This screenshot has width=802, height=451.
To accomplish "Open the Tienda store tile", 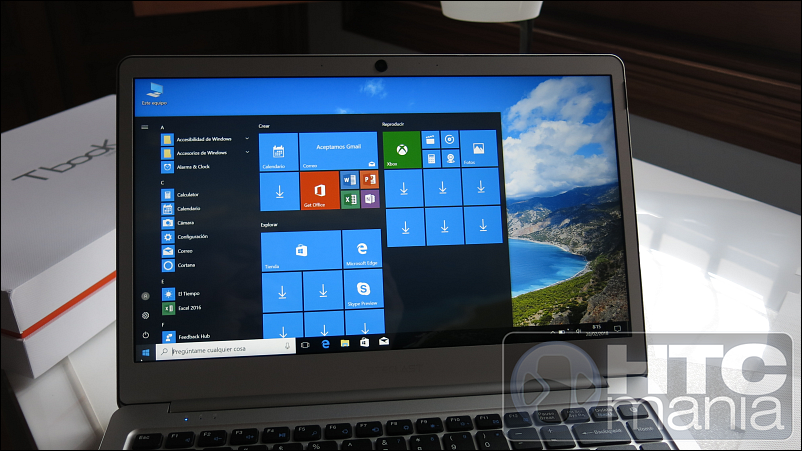I will pos(301,251).
